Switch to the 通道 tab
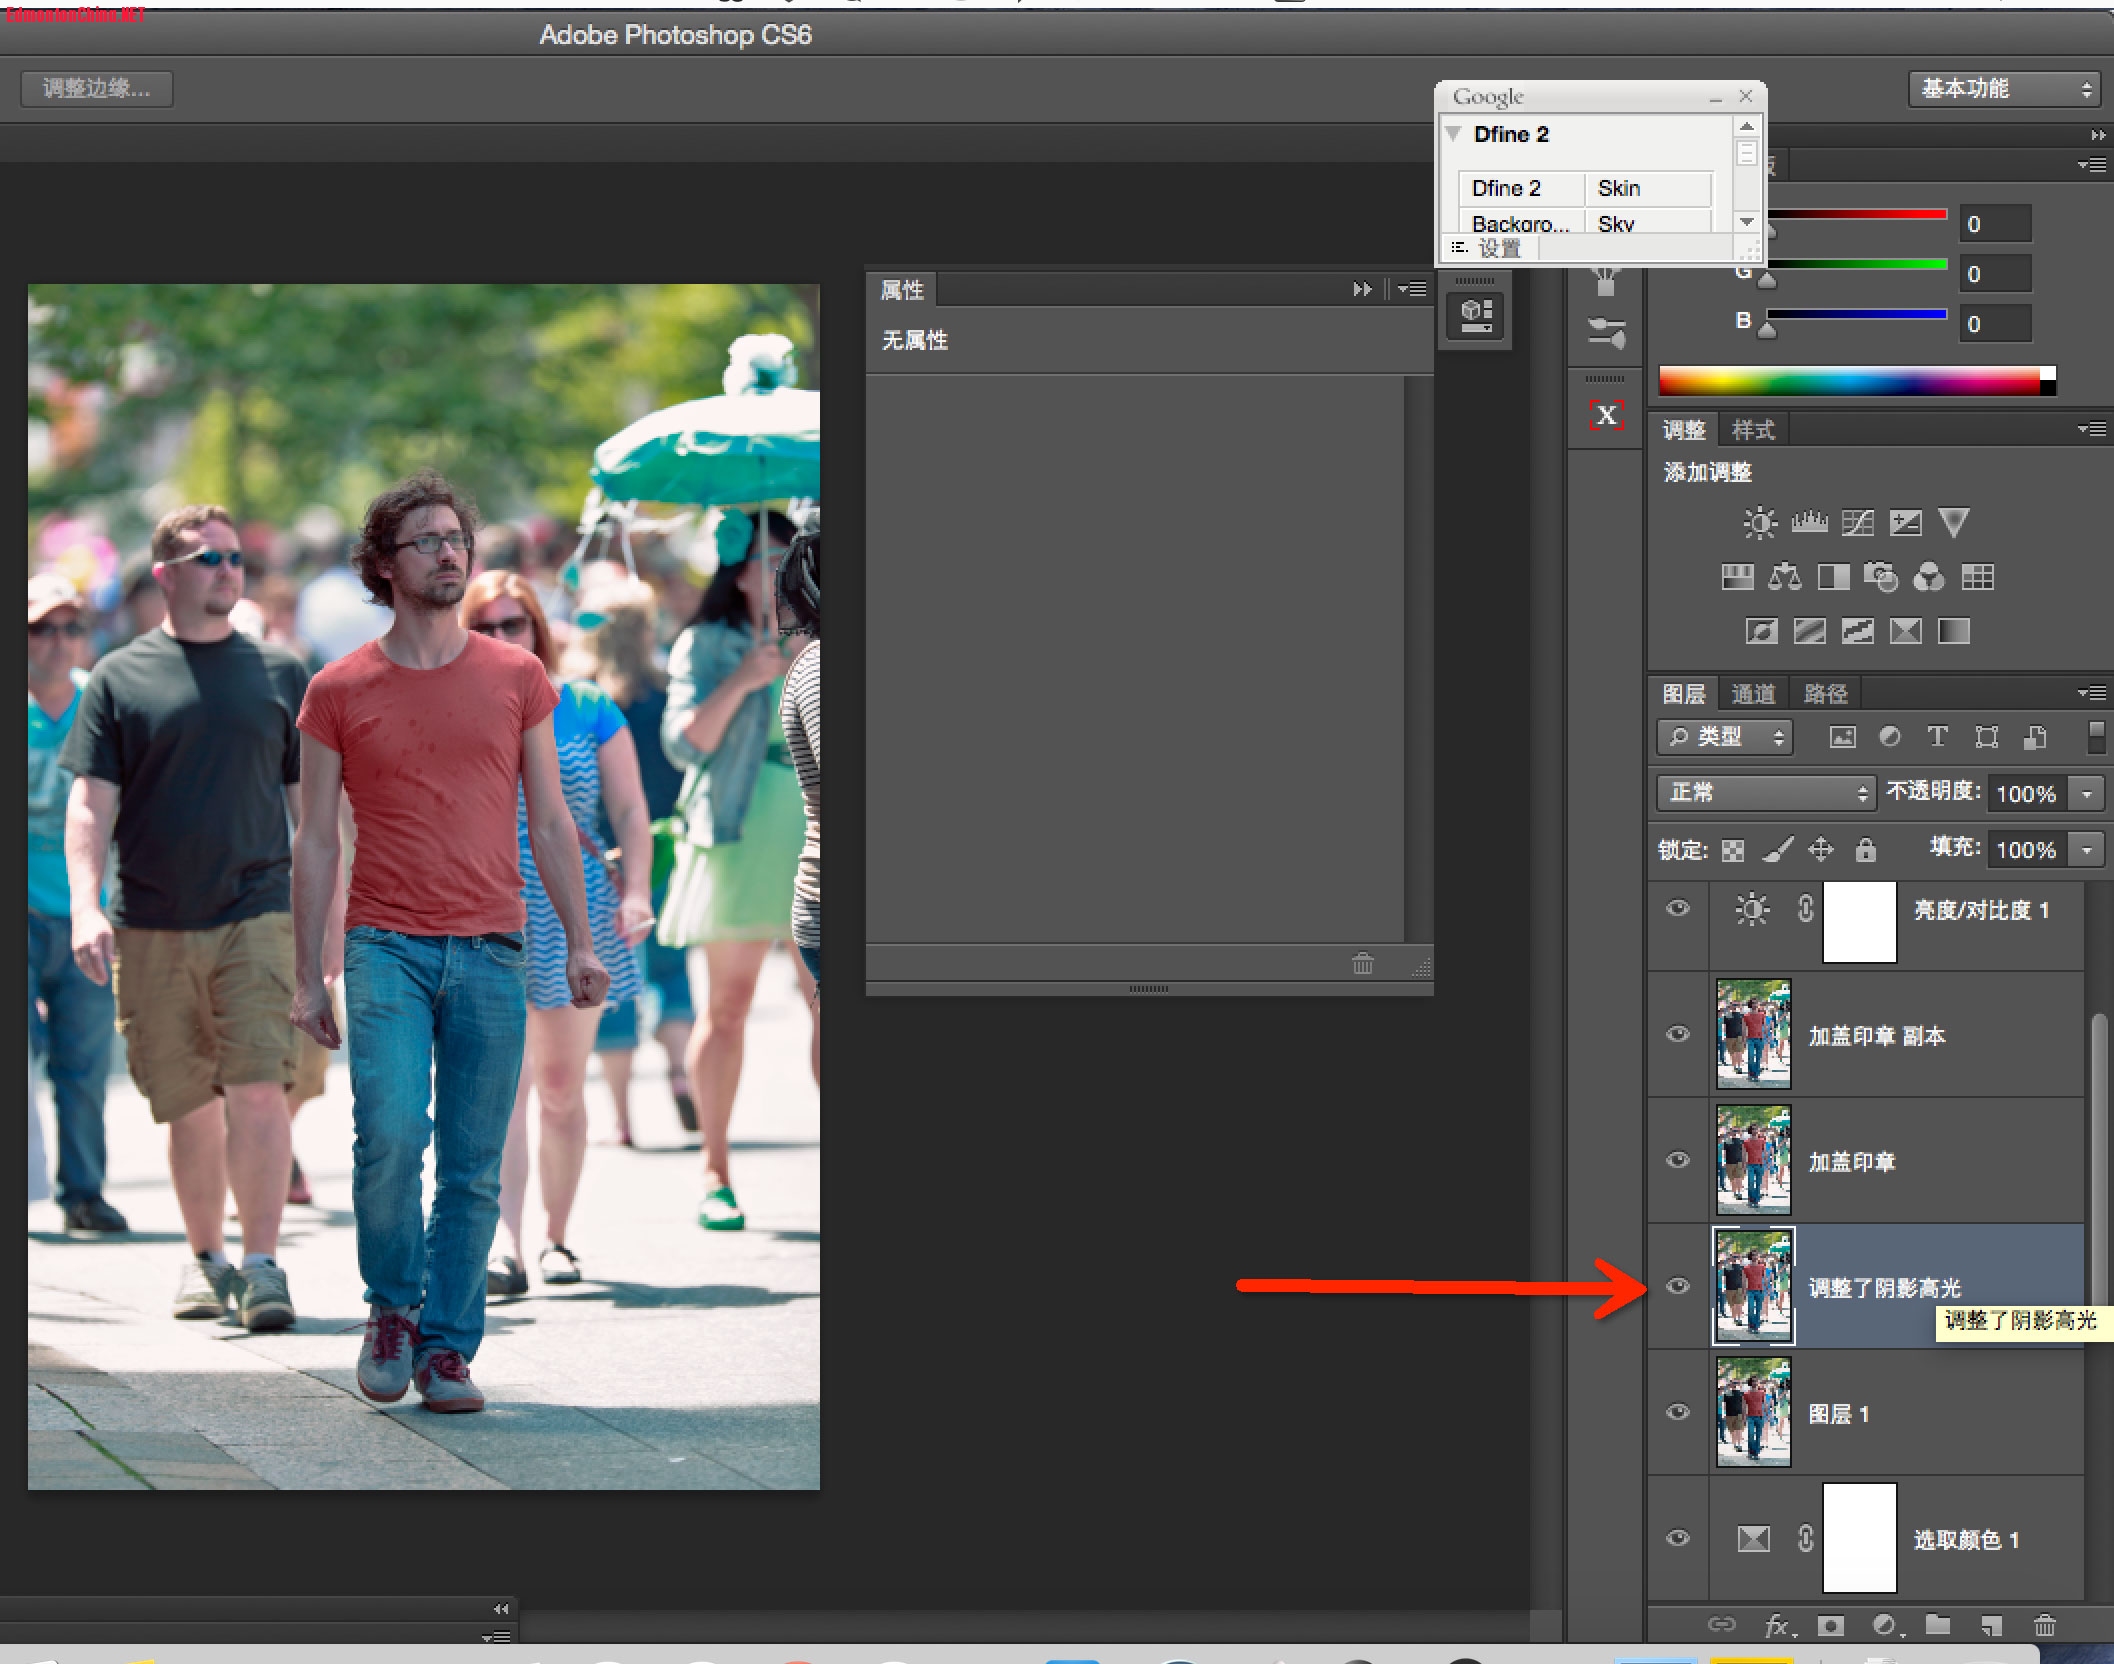 (x=1752, y=694)
